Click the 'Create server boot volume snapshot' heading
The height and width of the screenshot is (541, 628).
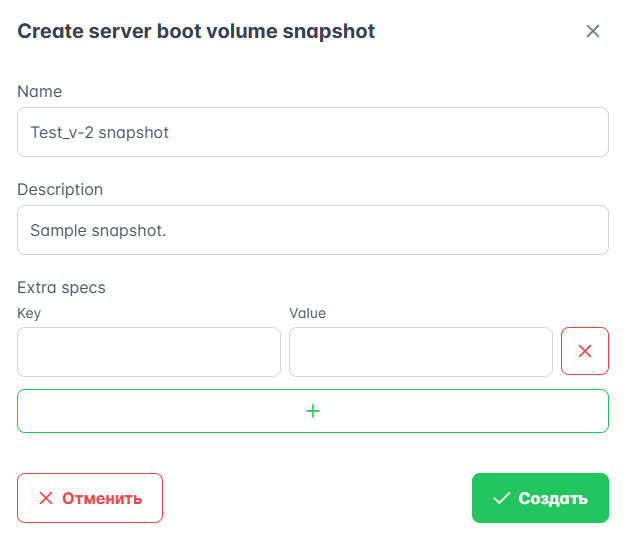pos(196,31)
